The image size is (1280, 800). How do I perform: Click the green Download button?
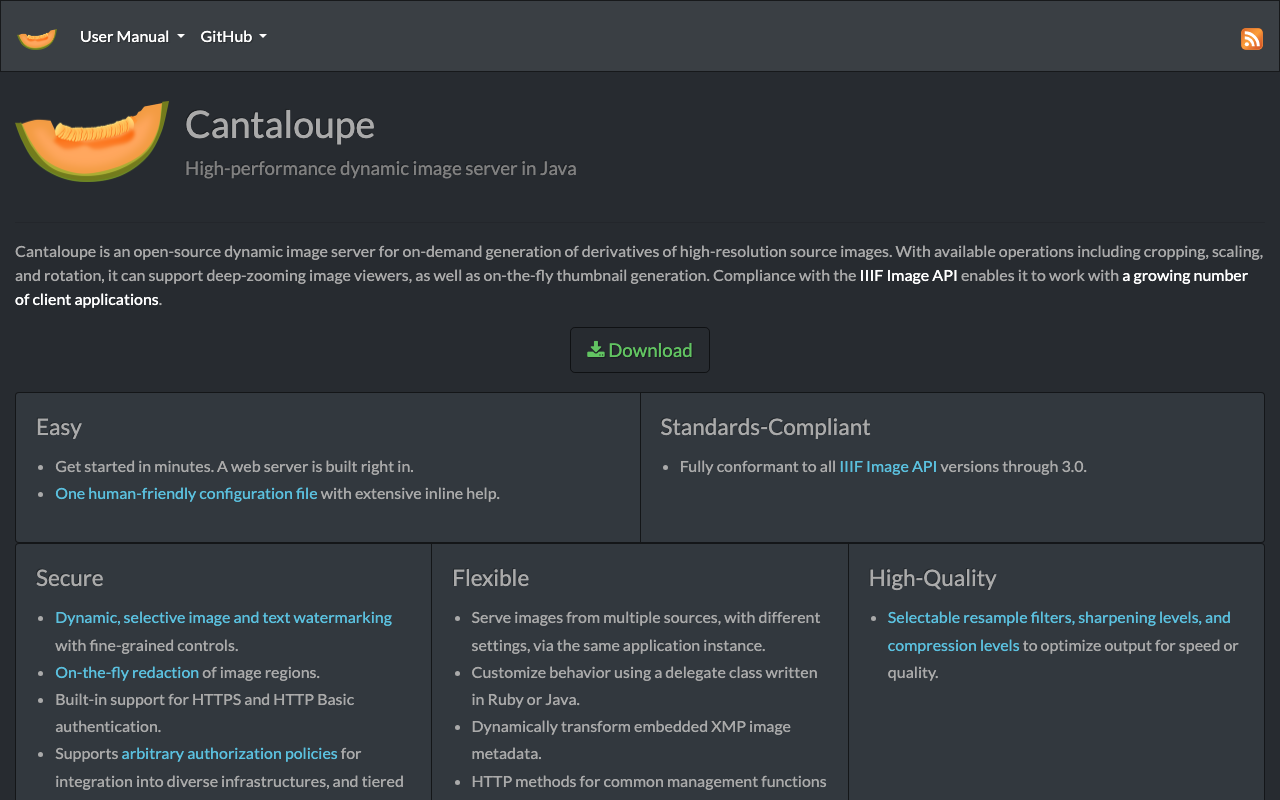pos(640,350)
